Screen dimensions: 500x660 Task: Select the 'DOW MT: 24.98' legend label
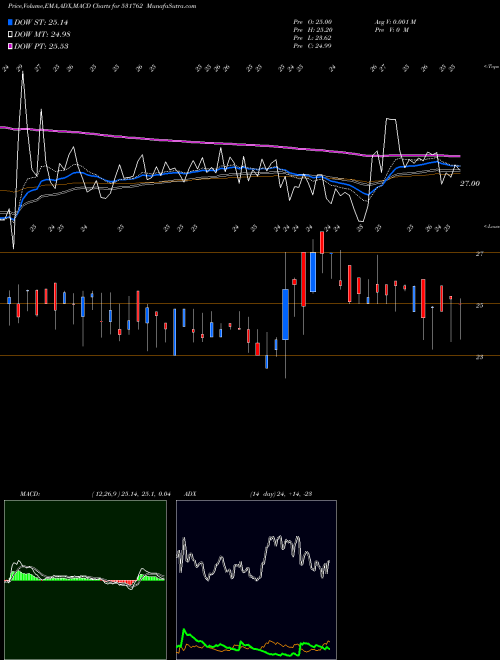[42, 35]
